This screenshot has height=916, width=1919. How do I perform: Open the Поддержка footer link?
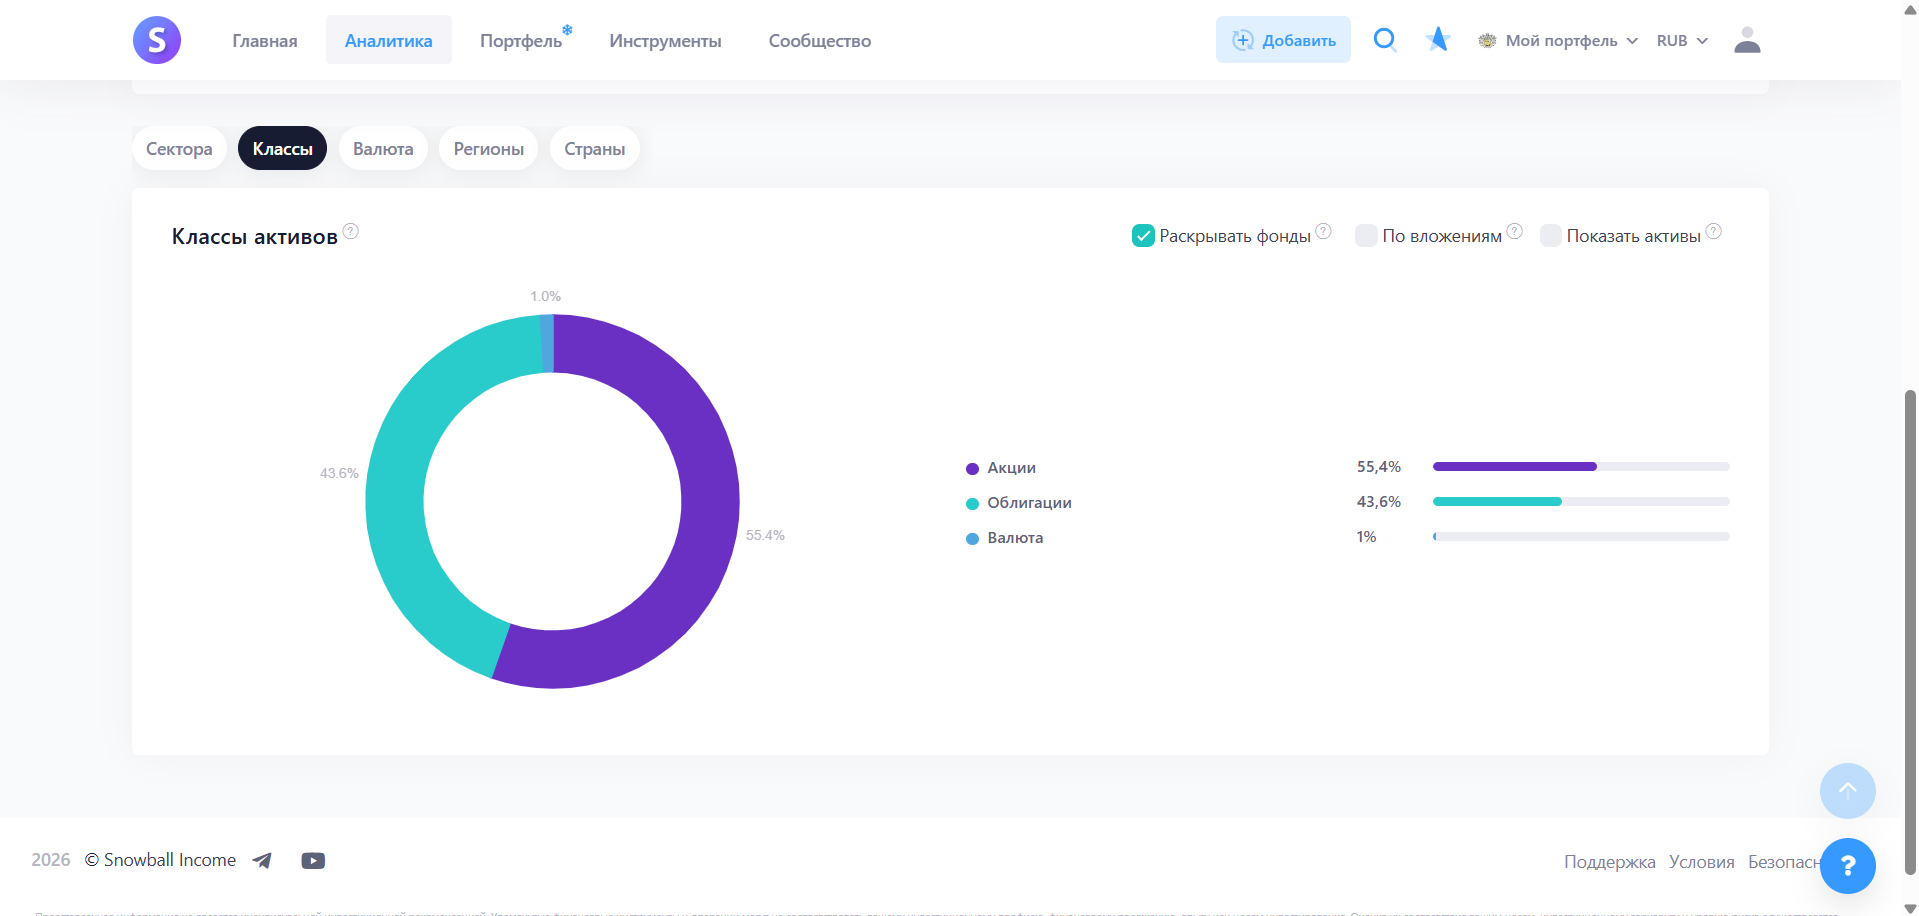click(1609, 862)
